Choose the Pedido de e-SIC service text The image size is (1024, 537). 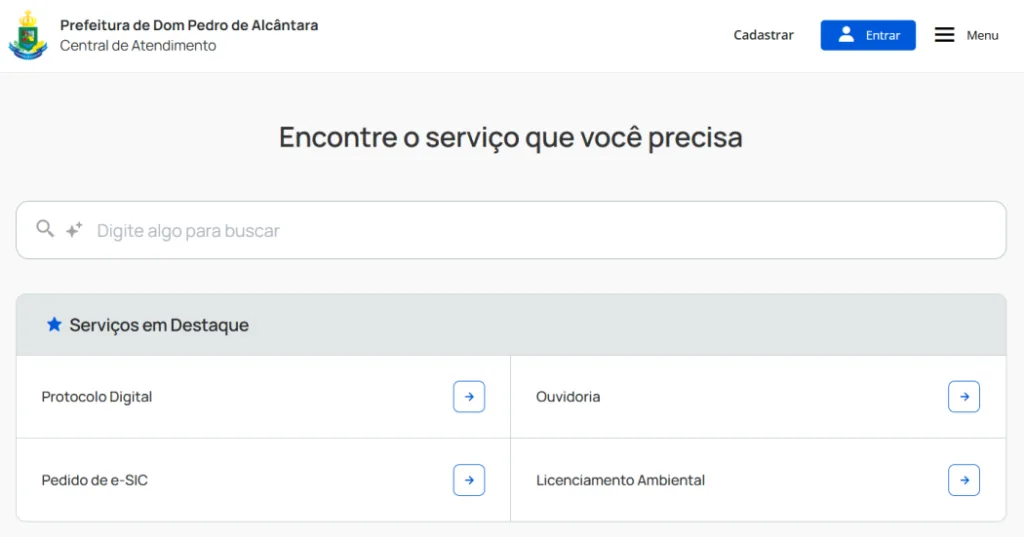click(95, 480)
